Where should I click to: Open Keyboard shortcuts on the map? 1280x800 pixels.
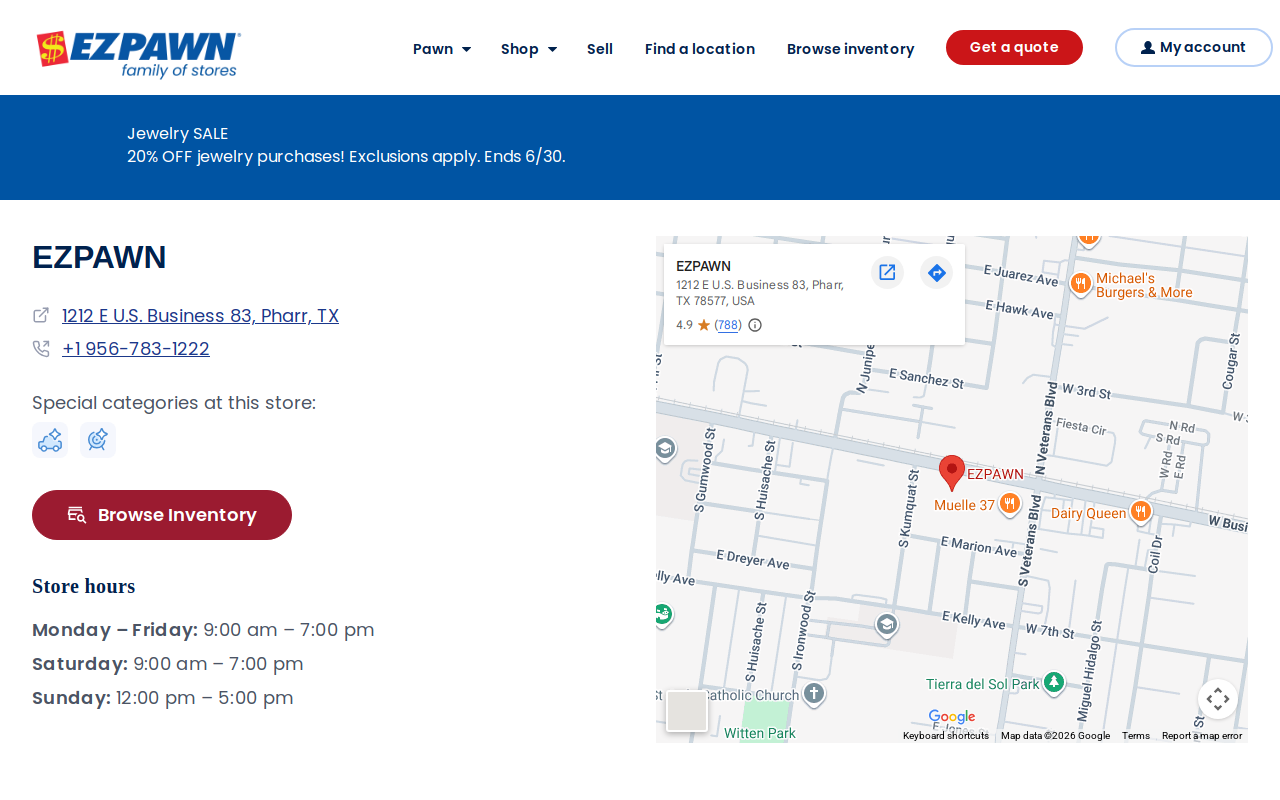(946, 736)
